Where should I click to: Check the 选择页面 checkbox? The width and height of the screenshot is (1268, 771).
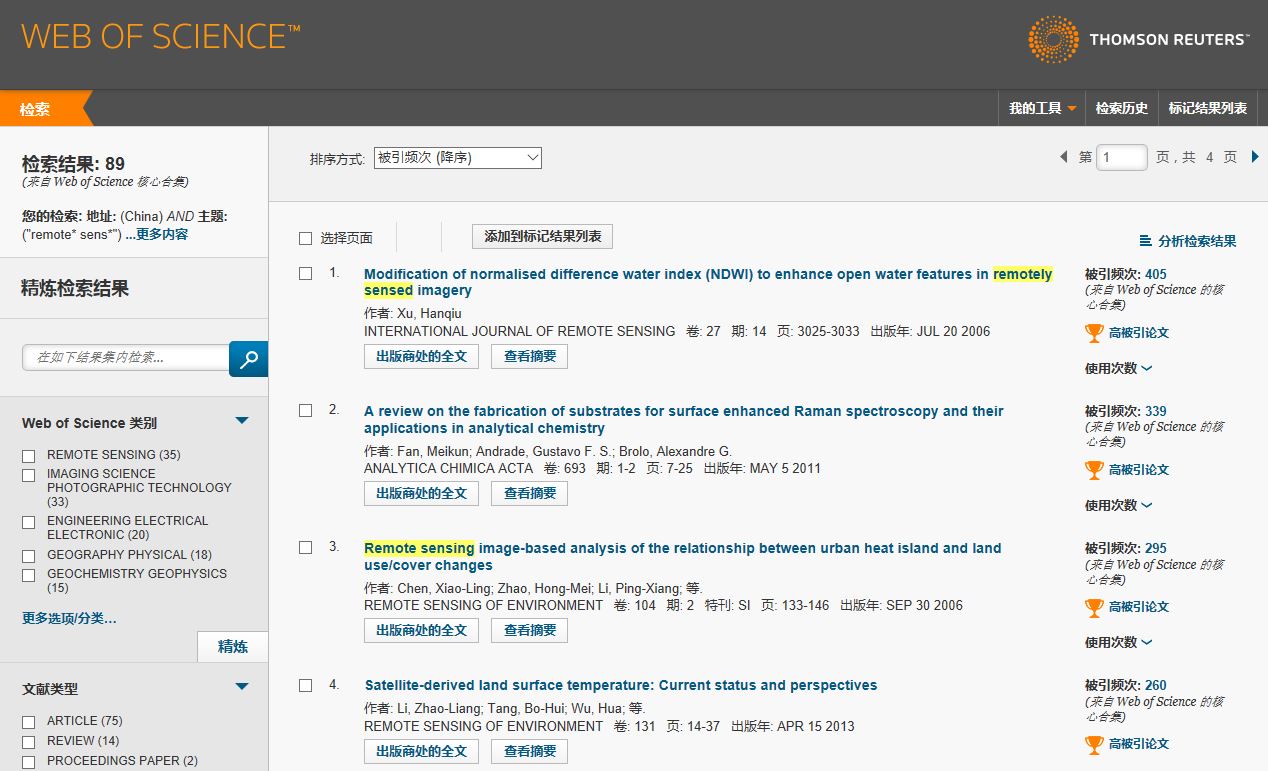[306, 238]
